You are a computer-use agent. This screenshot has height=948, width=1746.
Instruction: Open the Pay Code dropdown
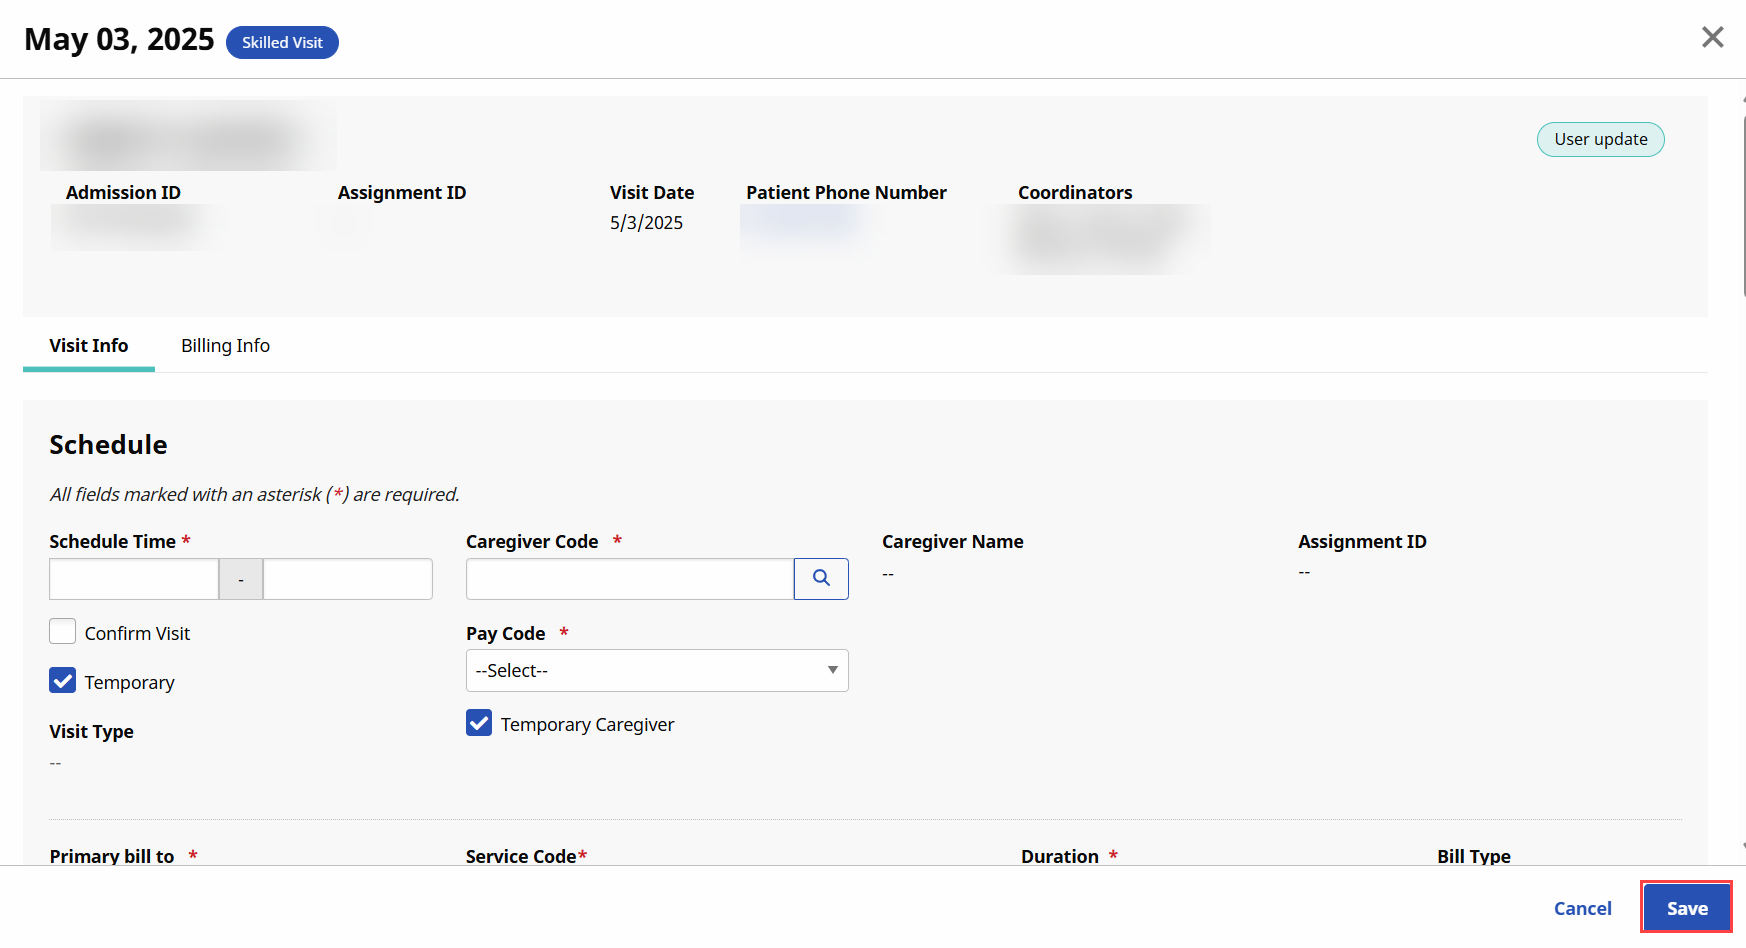[657, 671]
